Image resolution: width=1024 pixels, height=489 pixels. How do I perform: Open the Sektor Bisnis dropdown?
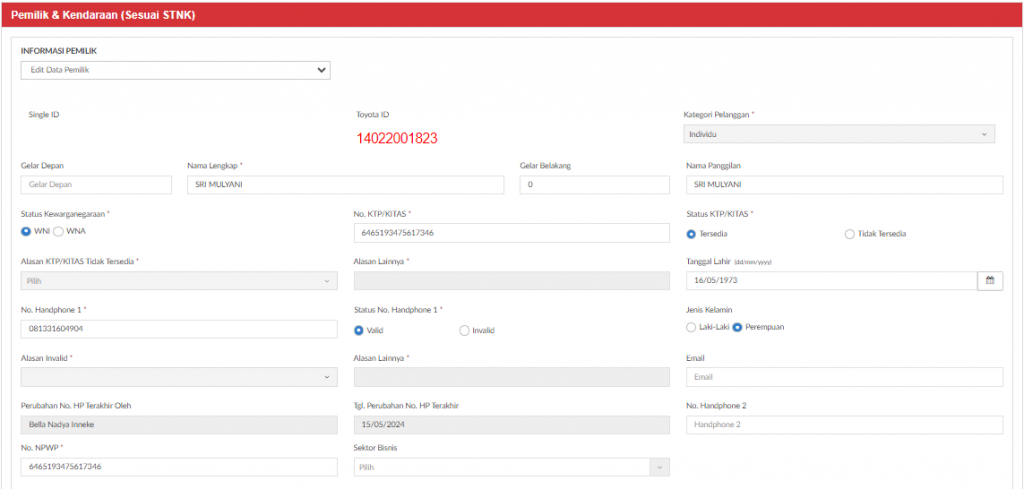[x=511, y=467]
